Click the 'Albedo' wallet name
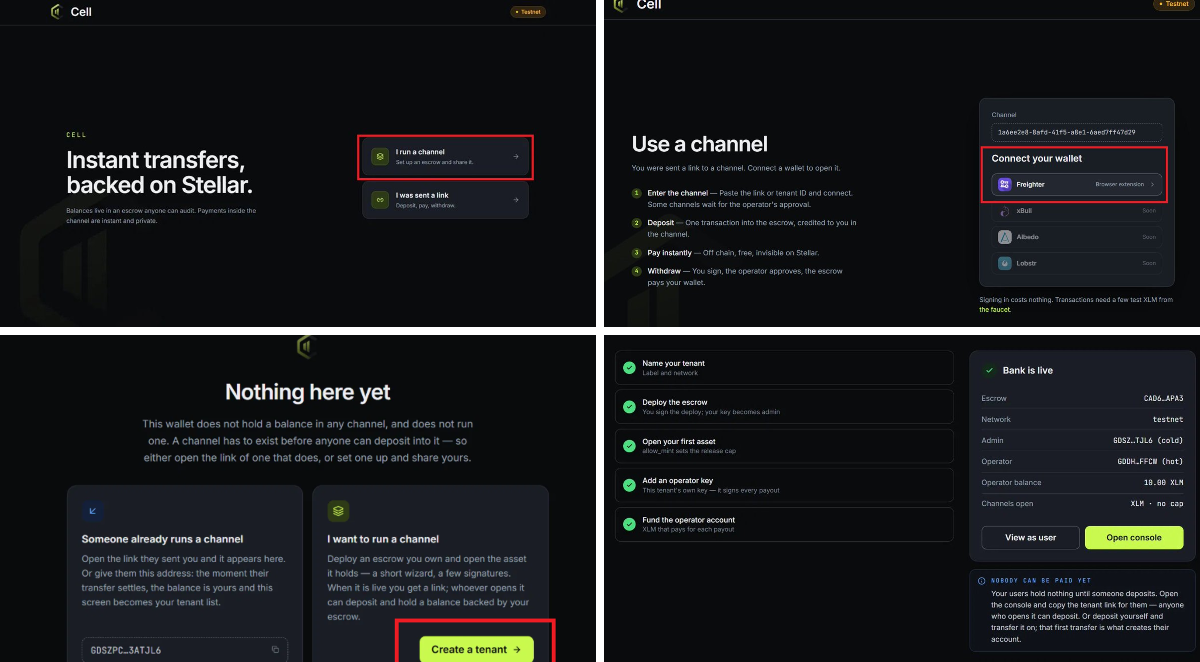This screenshot has width=1200, height=662. point(1028,237)
